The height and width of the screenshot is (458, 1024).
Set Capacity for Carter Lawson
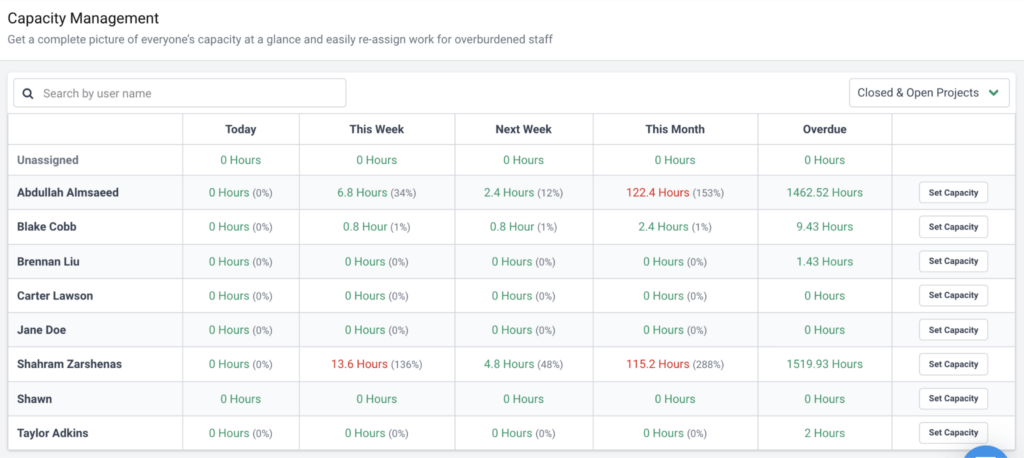click(x=952, y=295)
